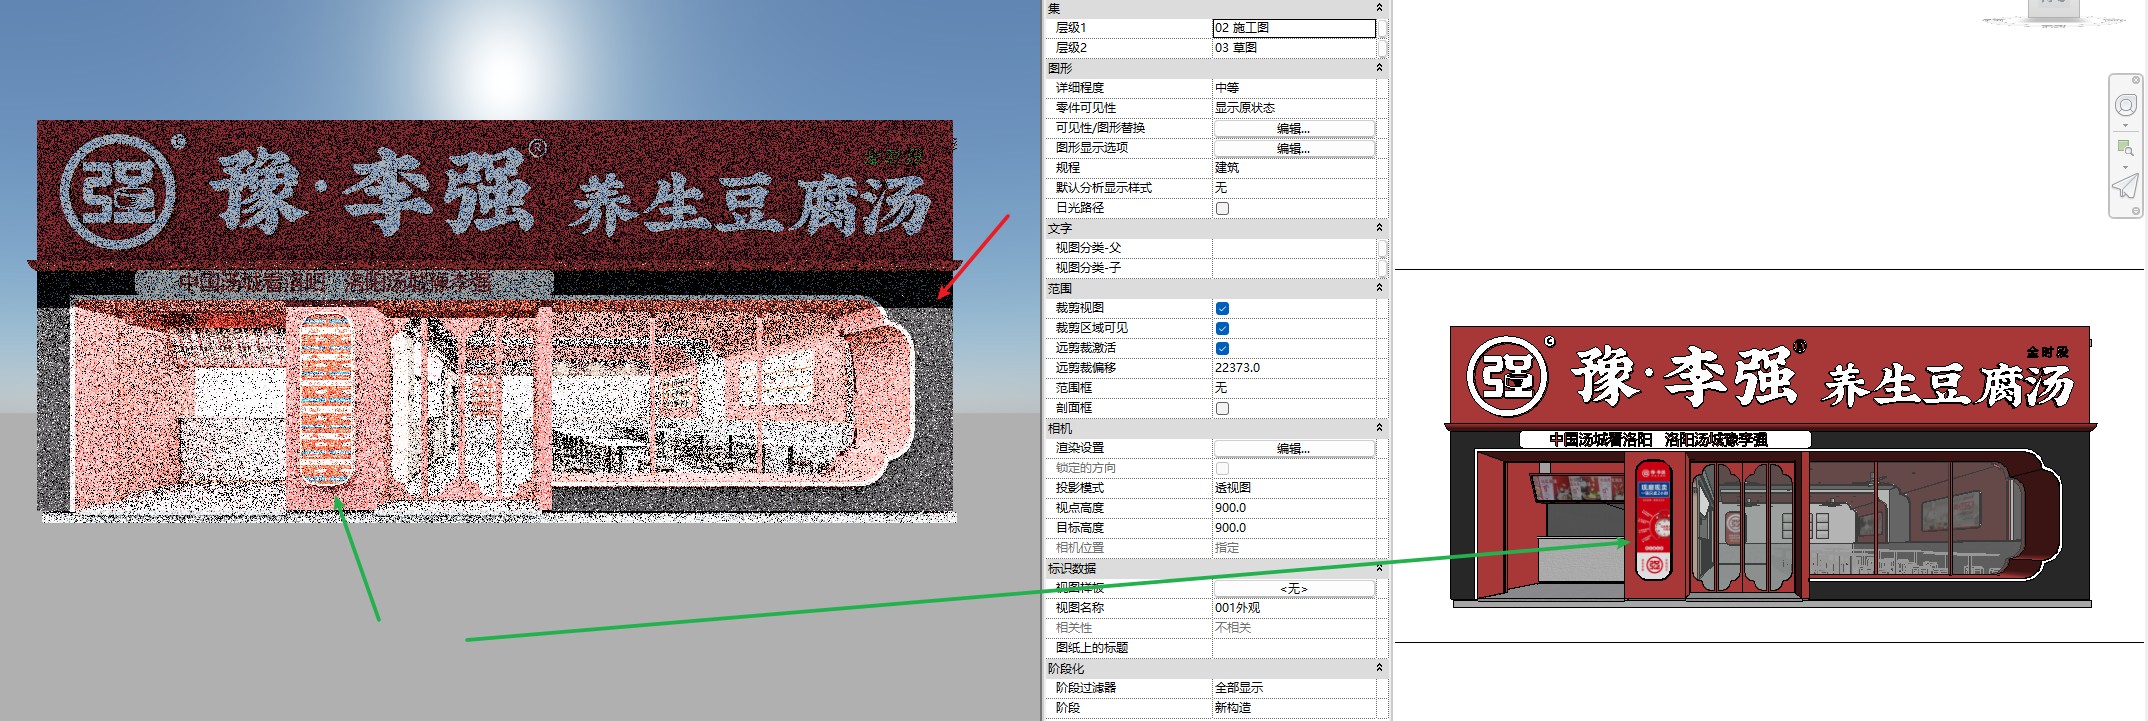This screenshot has height=721, width=2148.
Task: Open the navigation bar customize menu button
Action: 2136,211
